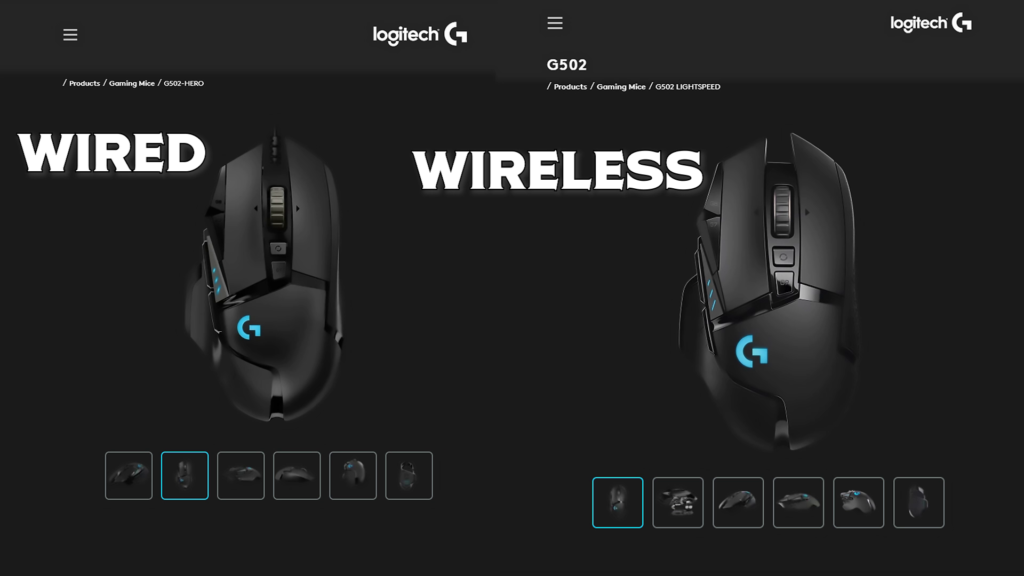Open Gaming Mice breadcrumb on LIGHTSPEED page

pos(621,87)
